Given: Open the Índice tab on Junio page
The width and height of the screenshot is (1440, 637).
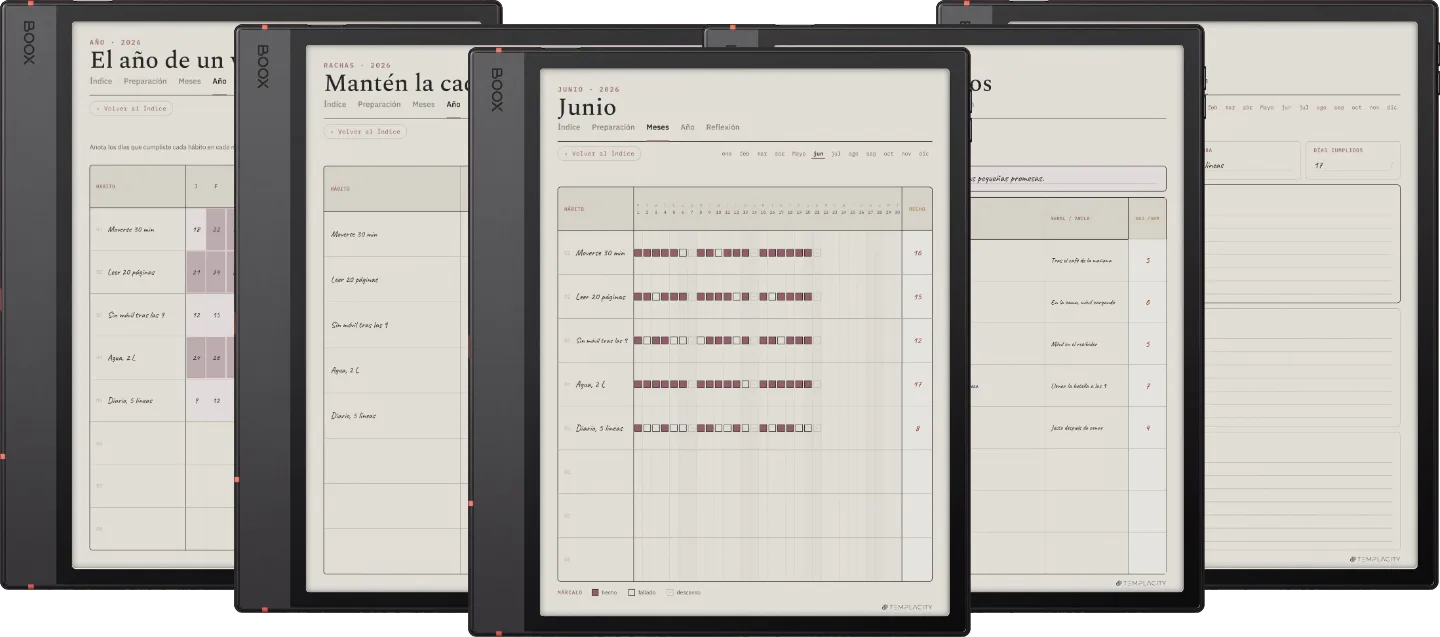Looking at the screenshot, I should (569, 127).
